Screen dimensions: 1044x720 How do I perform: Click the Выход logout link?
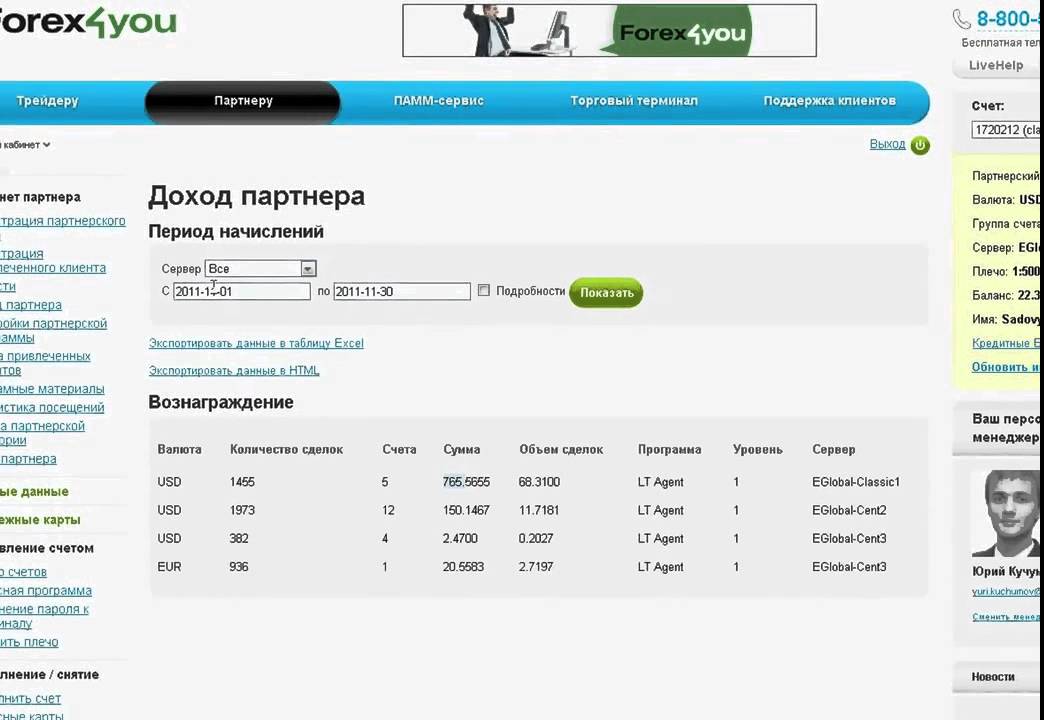coord(888,144)
